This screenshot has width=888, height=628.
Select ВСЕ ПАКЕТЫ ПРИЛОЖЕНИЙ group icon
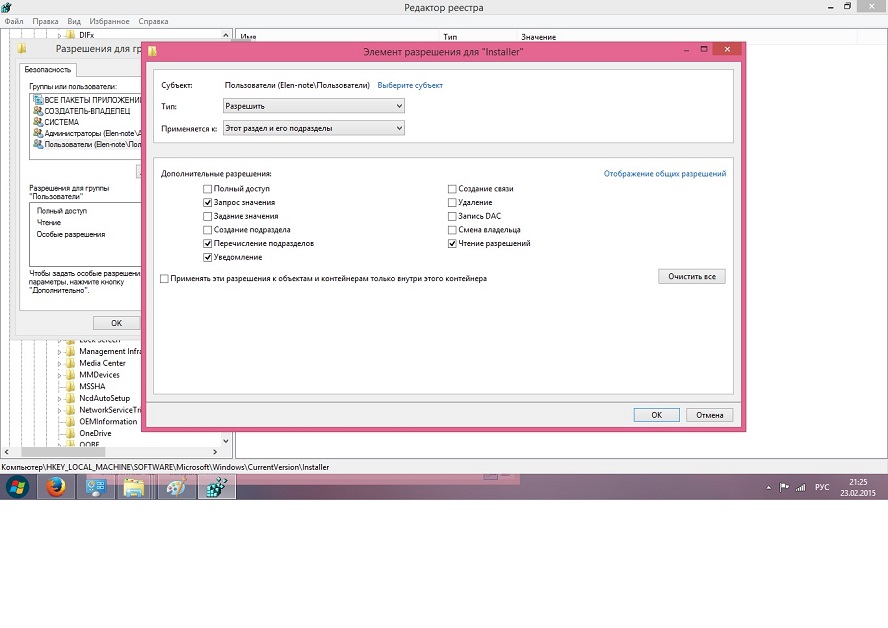coord(38,100)
